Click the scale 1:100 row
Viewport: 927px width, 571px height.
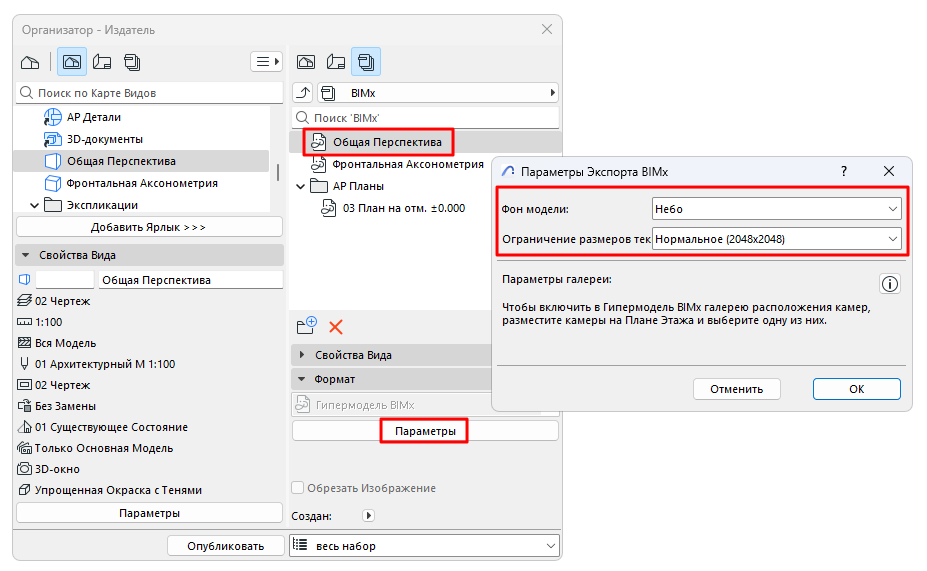pyautogui.click(x=40, y=322)
